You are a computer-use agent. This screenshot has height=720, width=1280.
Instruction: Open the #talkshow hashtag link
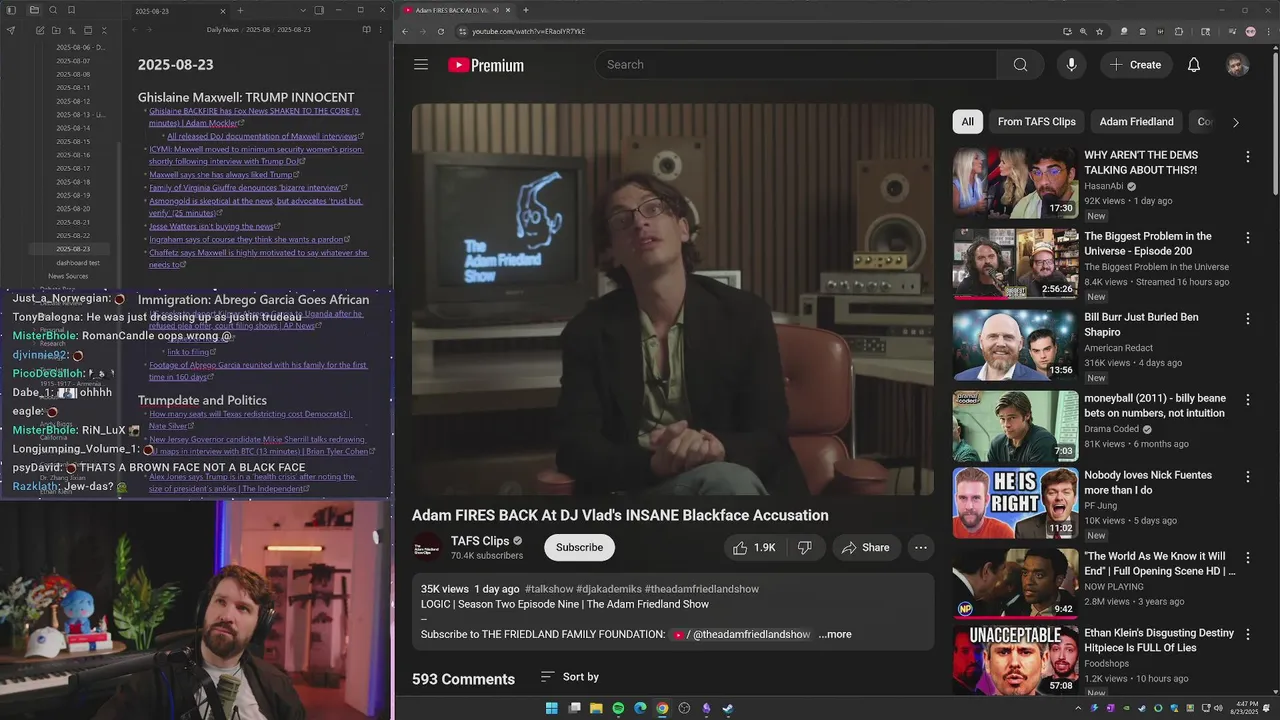pos(549,590)
